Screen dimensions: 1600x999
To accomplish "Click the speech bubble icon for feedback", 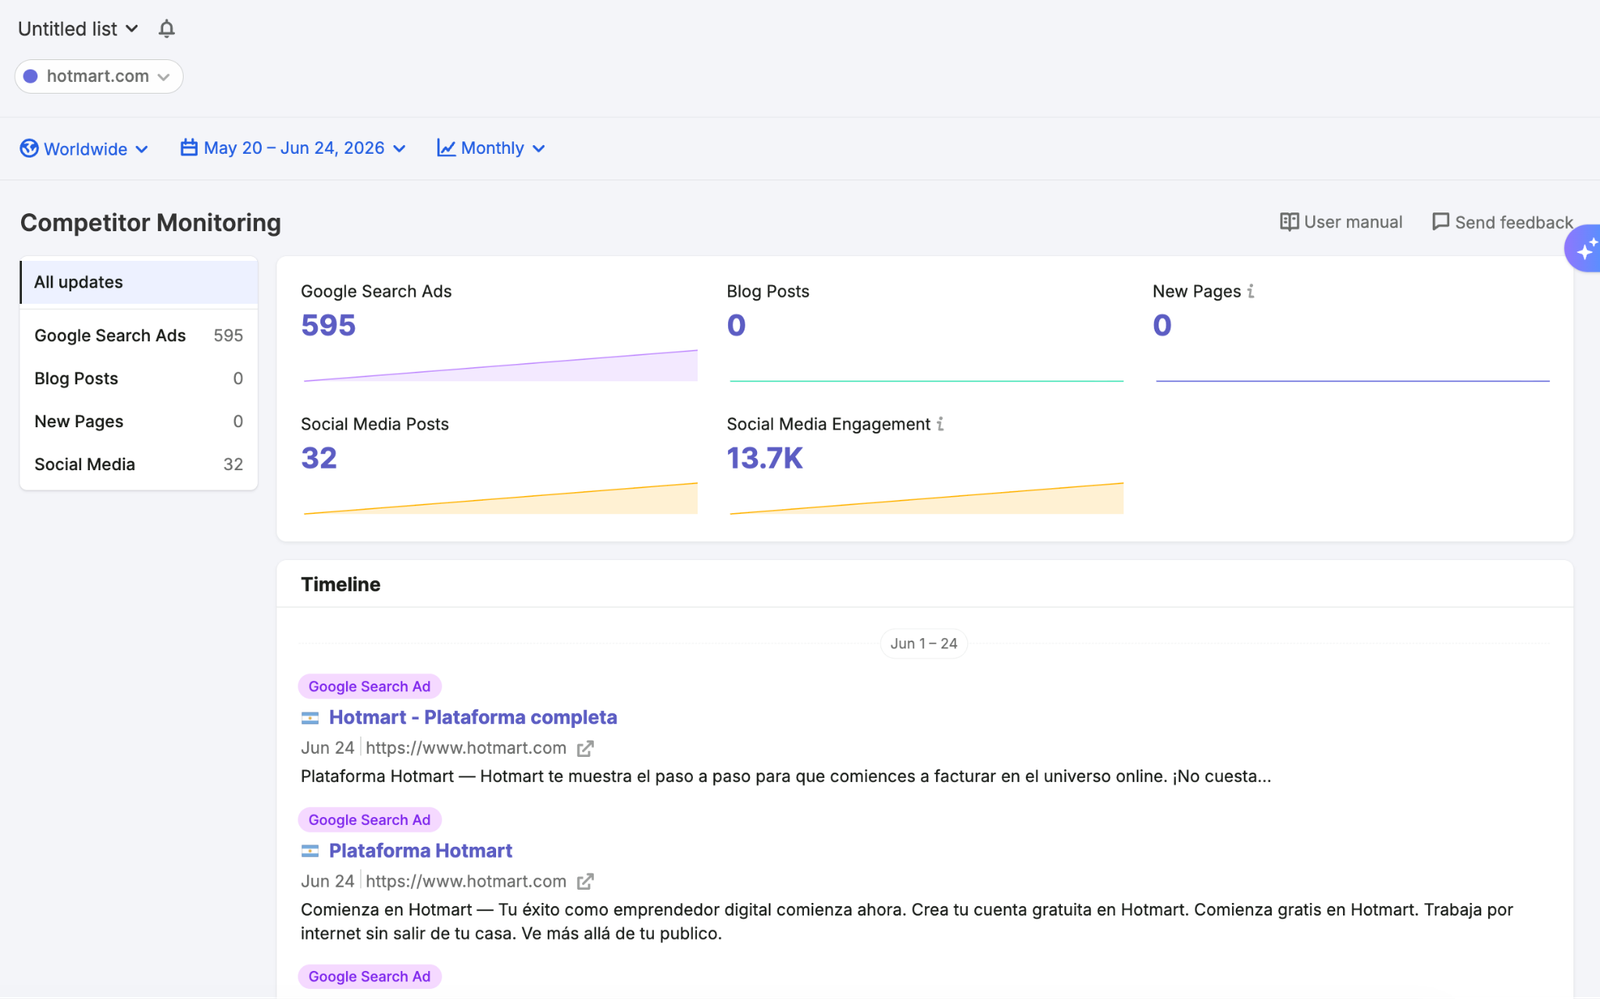I will [1440, 222].
